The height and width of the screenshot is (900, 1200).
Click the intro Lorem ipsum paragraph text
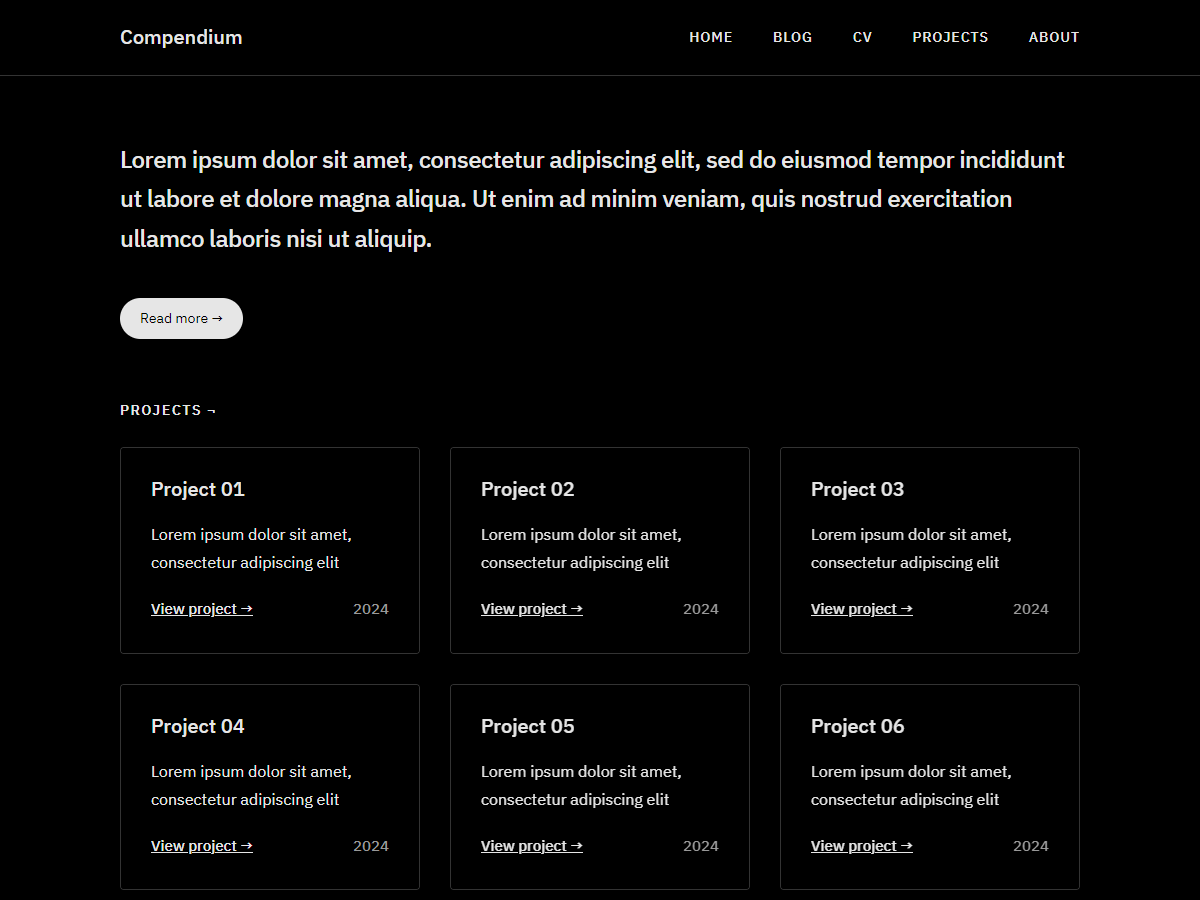[x=592, y=199]
